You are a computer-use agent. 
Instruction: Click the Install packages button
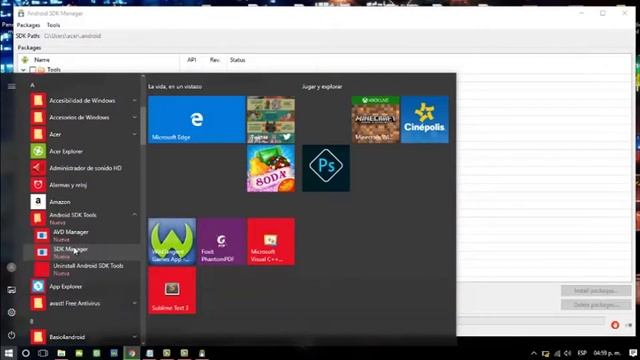click(x=596, y=291)
